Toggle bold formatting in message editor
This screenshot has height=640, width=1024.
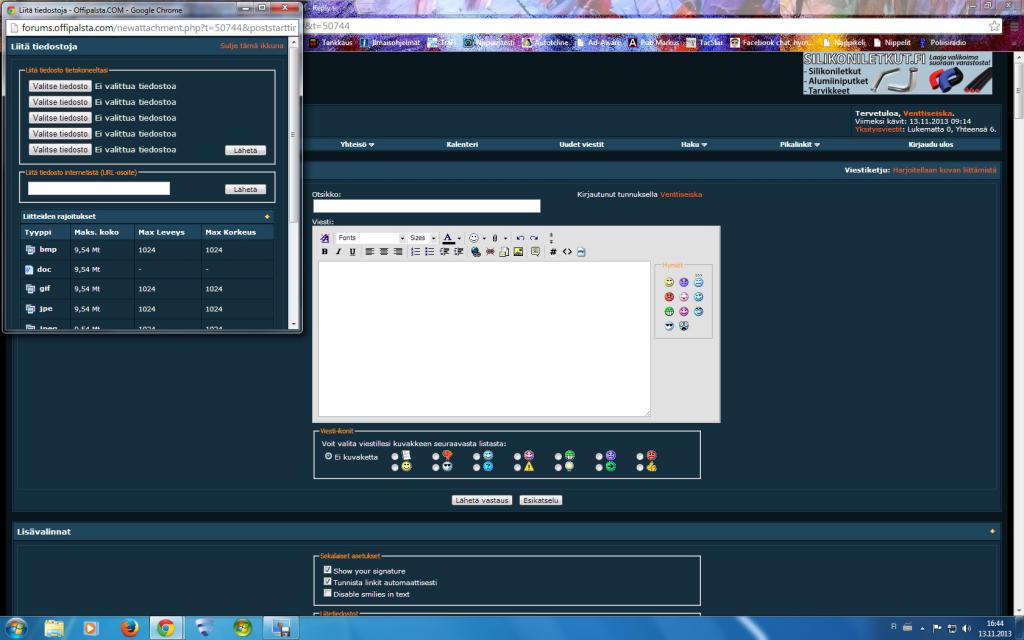(325, 252)
